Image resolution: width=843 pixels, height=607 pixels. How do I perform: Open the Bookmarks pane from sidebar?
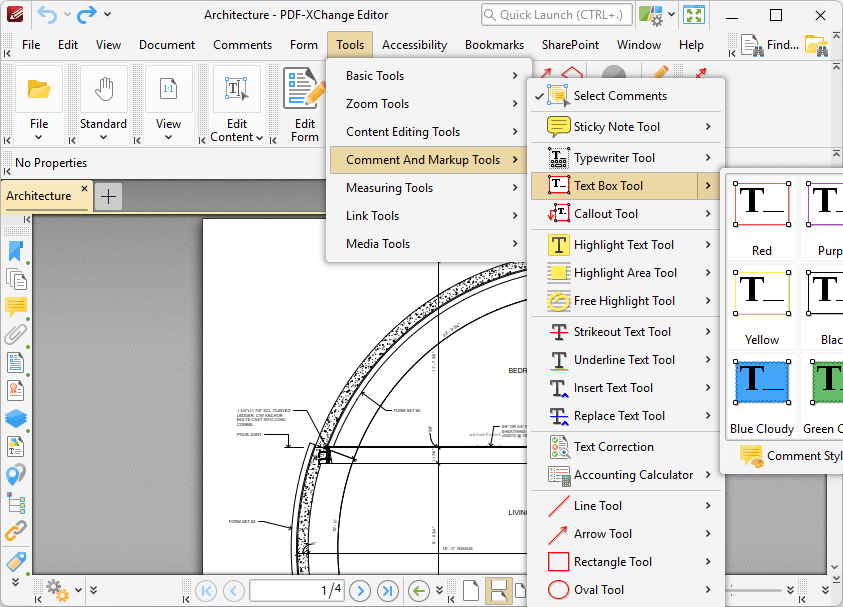point(16,252)
